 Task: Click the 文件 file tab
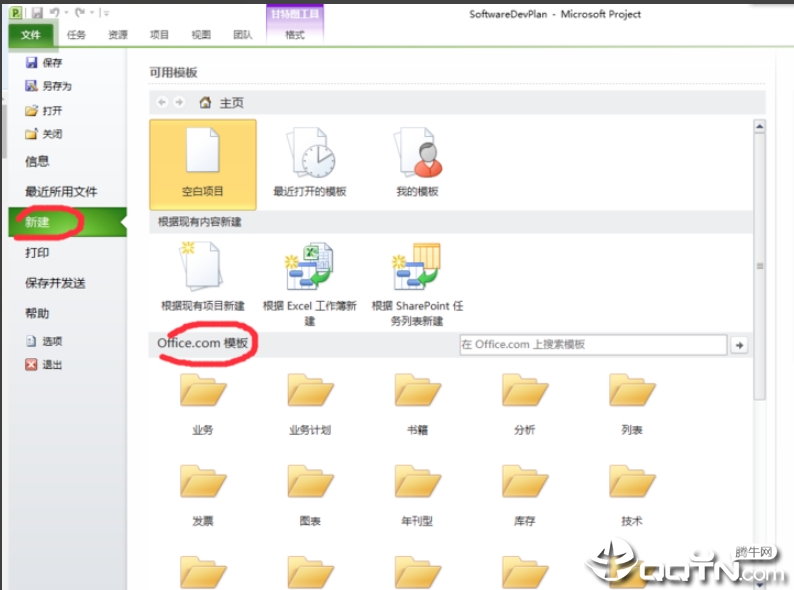pos(31,34)
